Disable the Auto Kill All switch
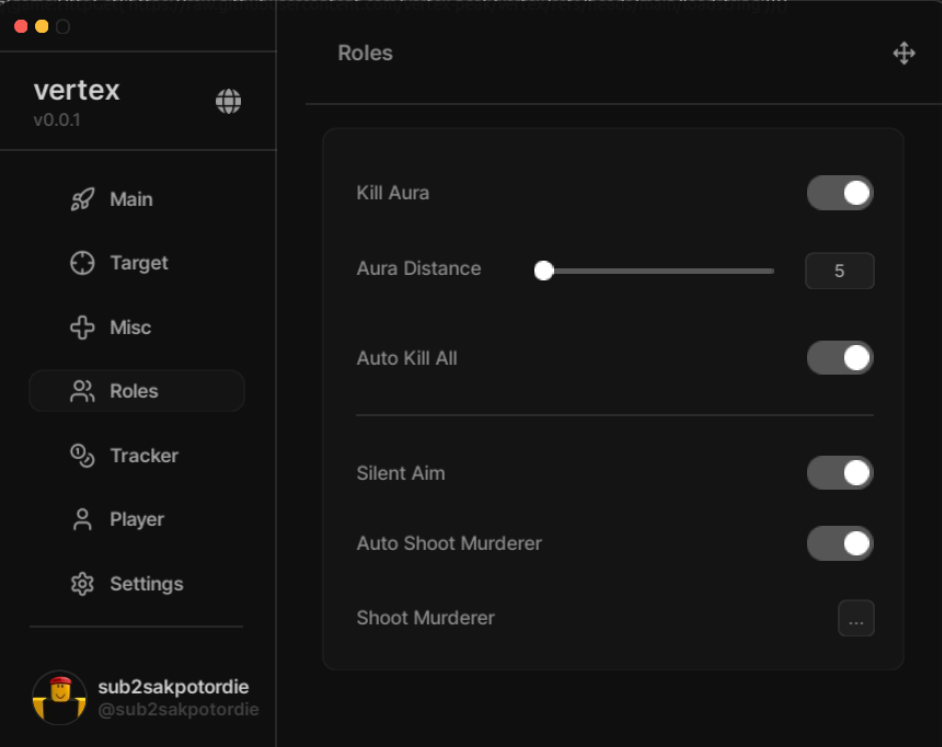Image resolution: width=942 pixels, height=747 pixels. tap(840, 358)
